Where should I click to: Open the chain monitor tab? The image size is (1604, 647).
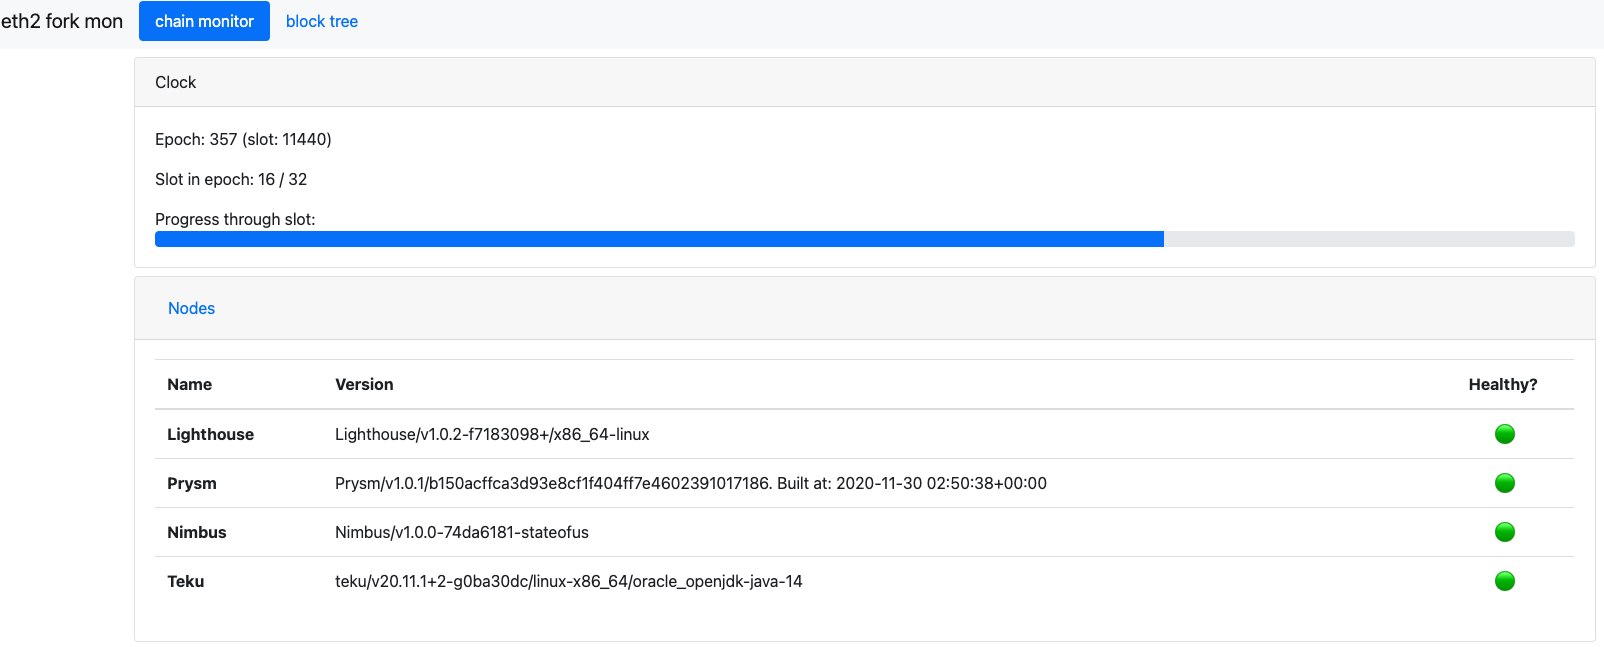[x=204, y=21]
